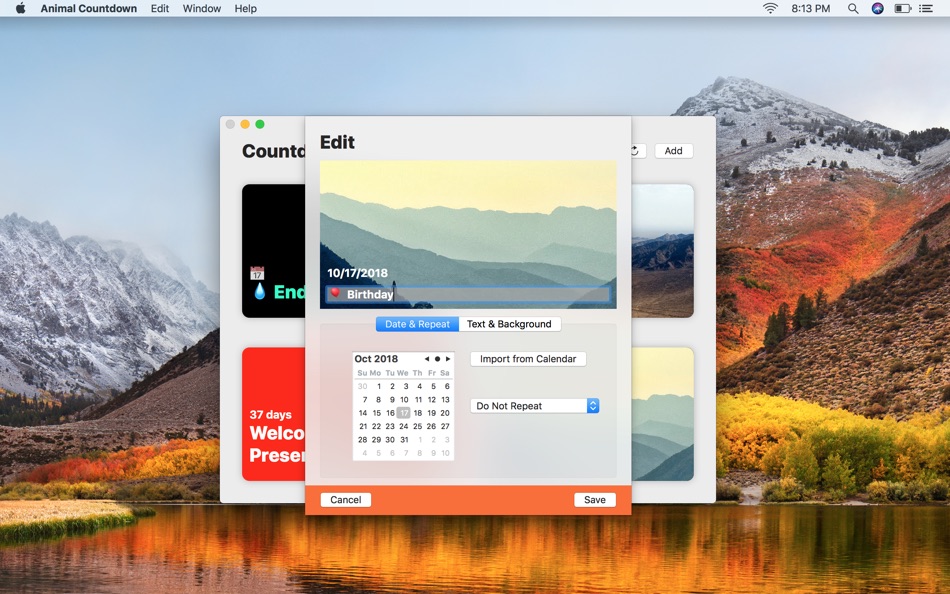
Task: Go to next month in calendar
Action: (x=448, y=359)
